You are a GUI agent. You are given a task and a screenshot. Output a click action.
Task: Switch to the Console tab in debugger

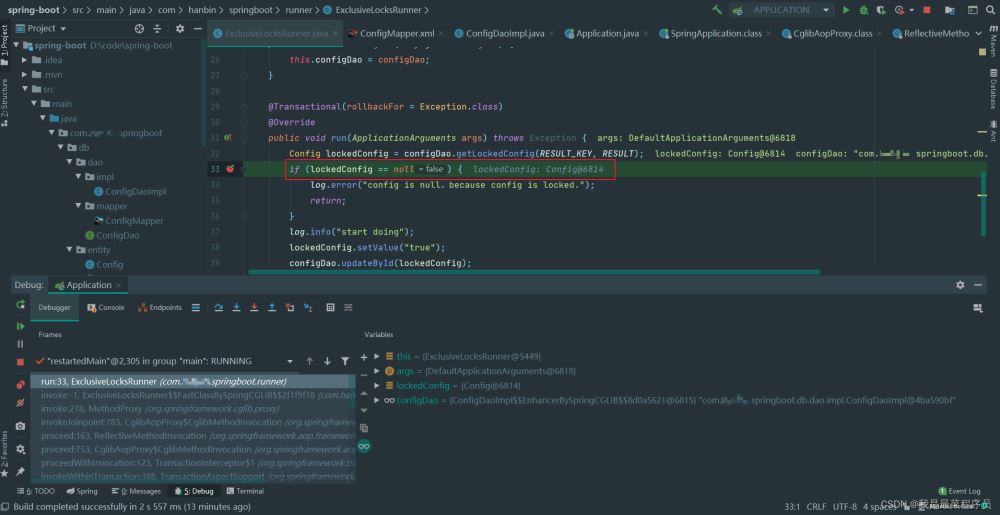[x=106, y=307]
